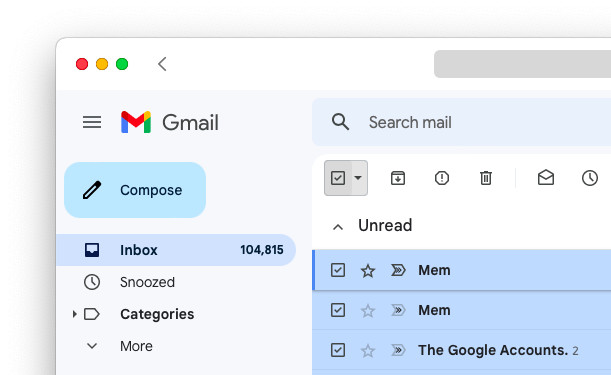This screenshot has width=611, height=375.
Task: Snooze selected messages with clock icon
Action: 590,178
